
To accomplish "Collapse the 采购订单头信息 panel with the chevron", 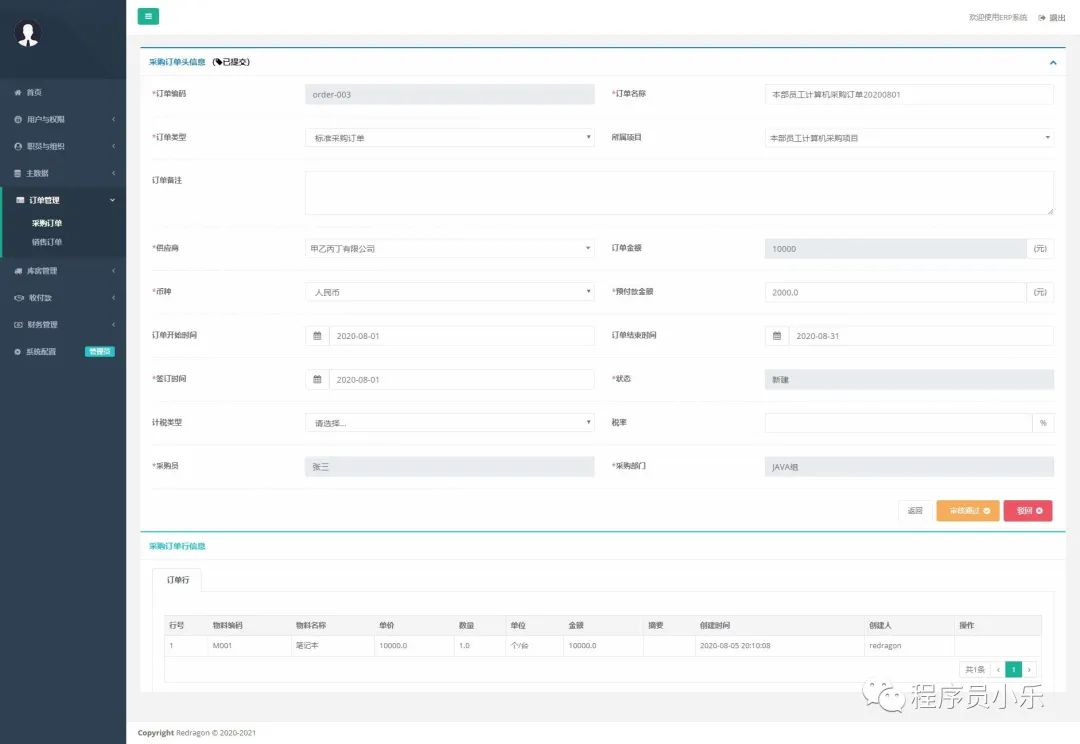I will (x=1052, y=63).
